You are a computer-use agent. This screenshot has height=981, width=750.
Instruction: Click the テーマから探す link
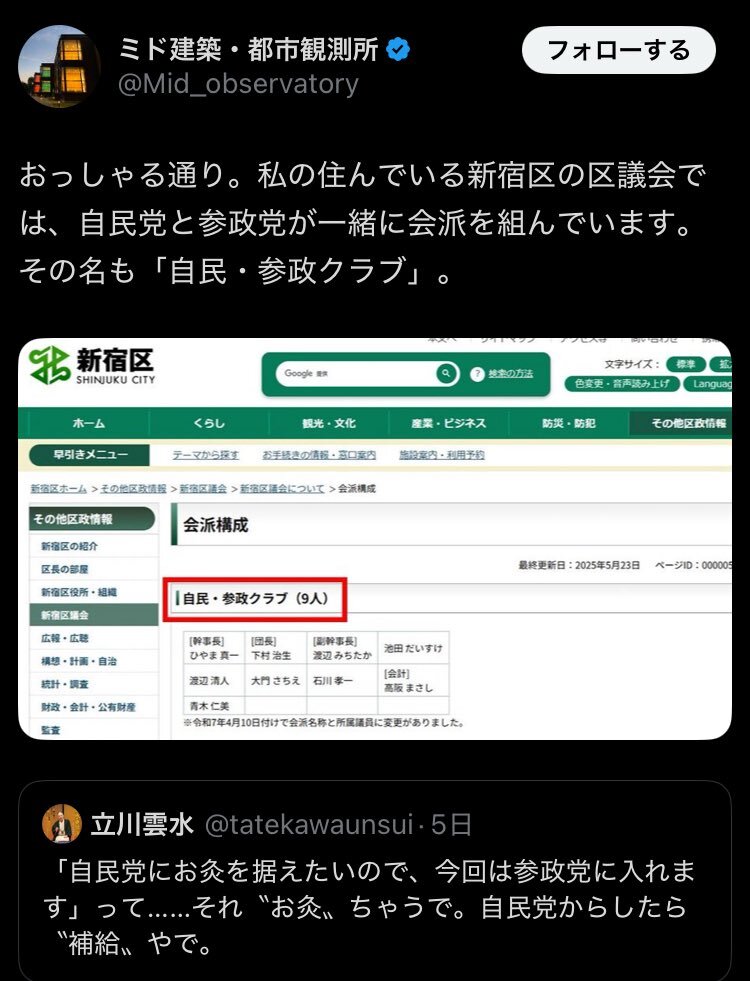click(206, 455)
